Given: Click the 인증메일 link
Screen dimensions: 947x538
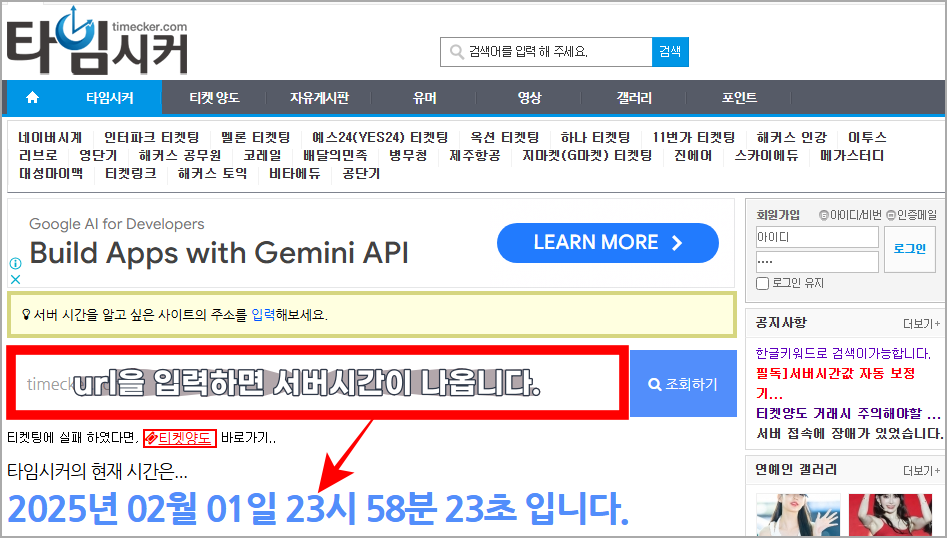Looking at the screenshot, I should pos(912,215).
